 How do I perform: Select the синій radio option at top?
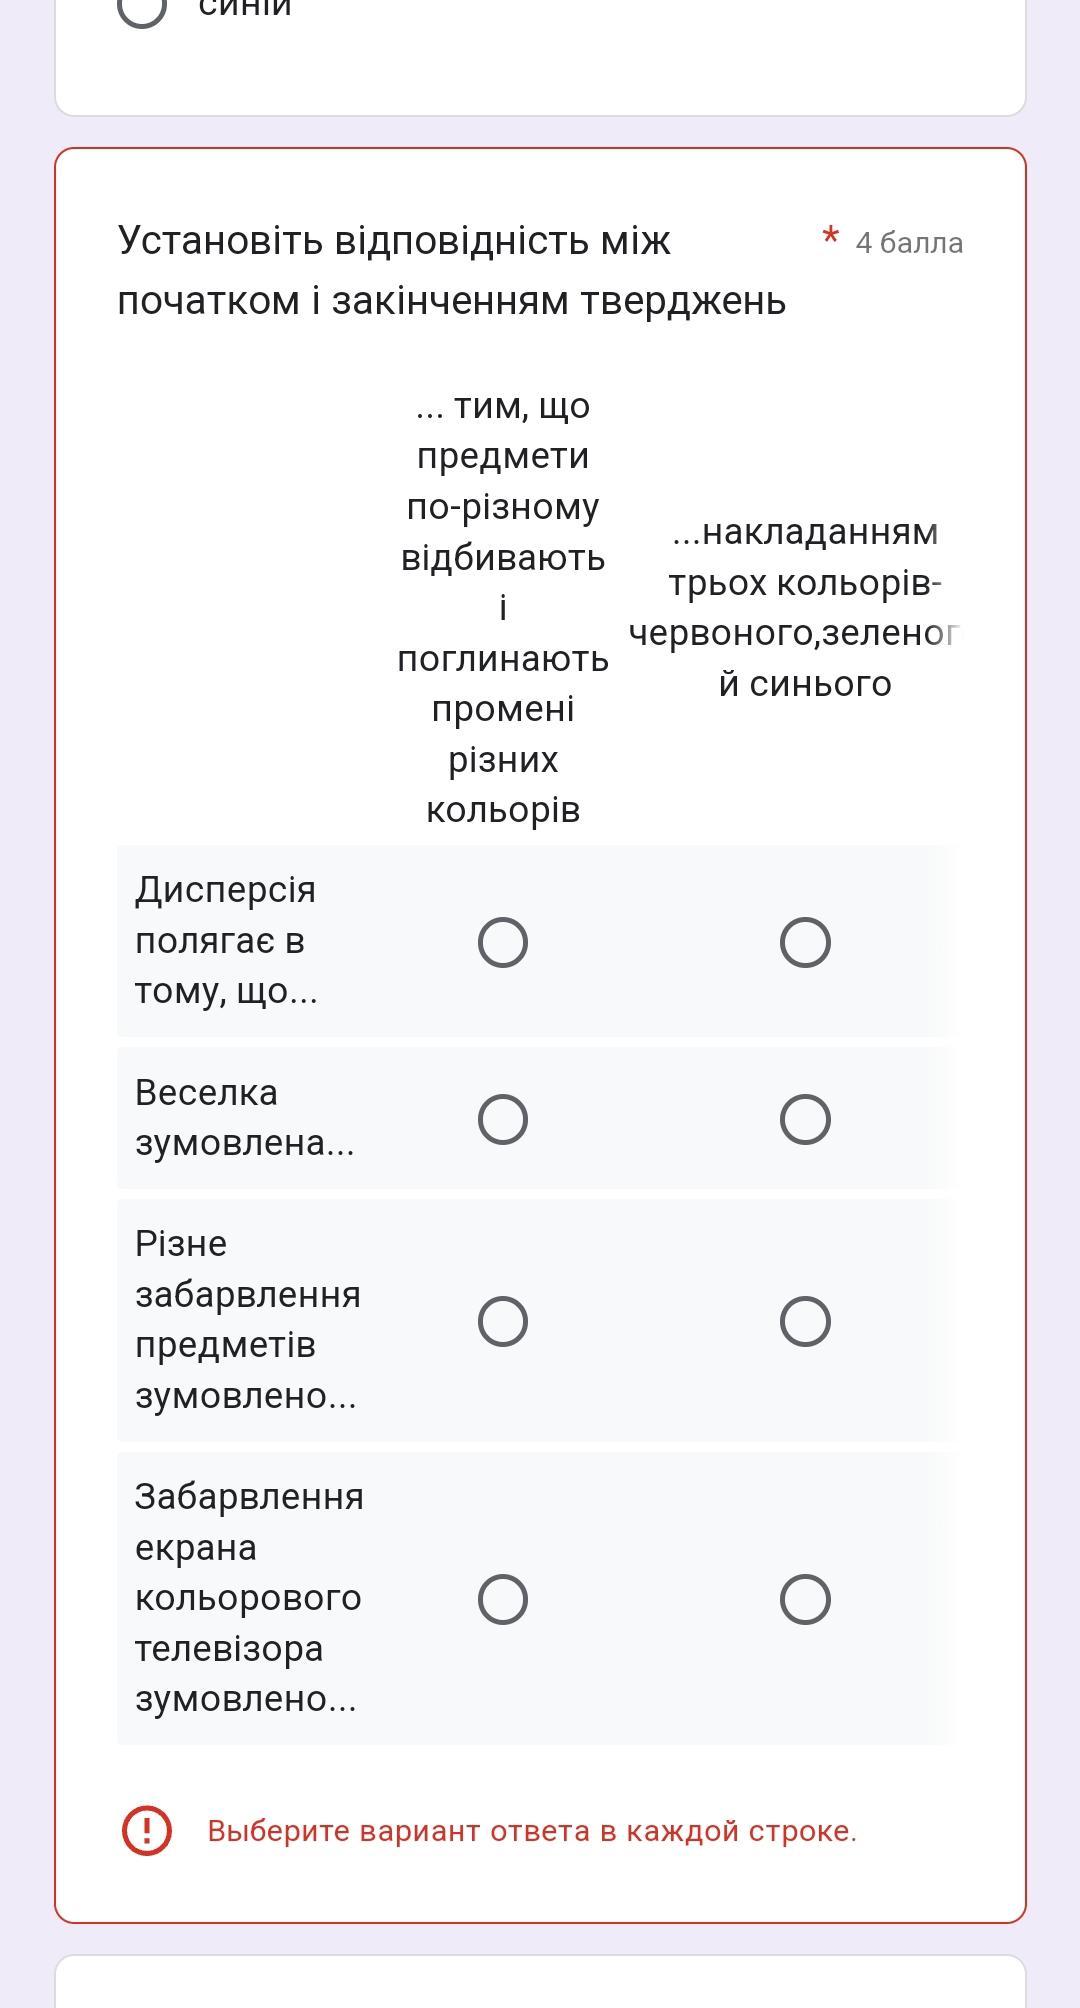142,8
